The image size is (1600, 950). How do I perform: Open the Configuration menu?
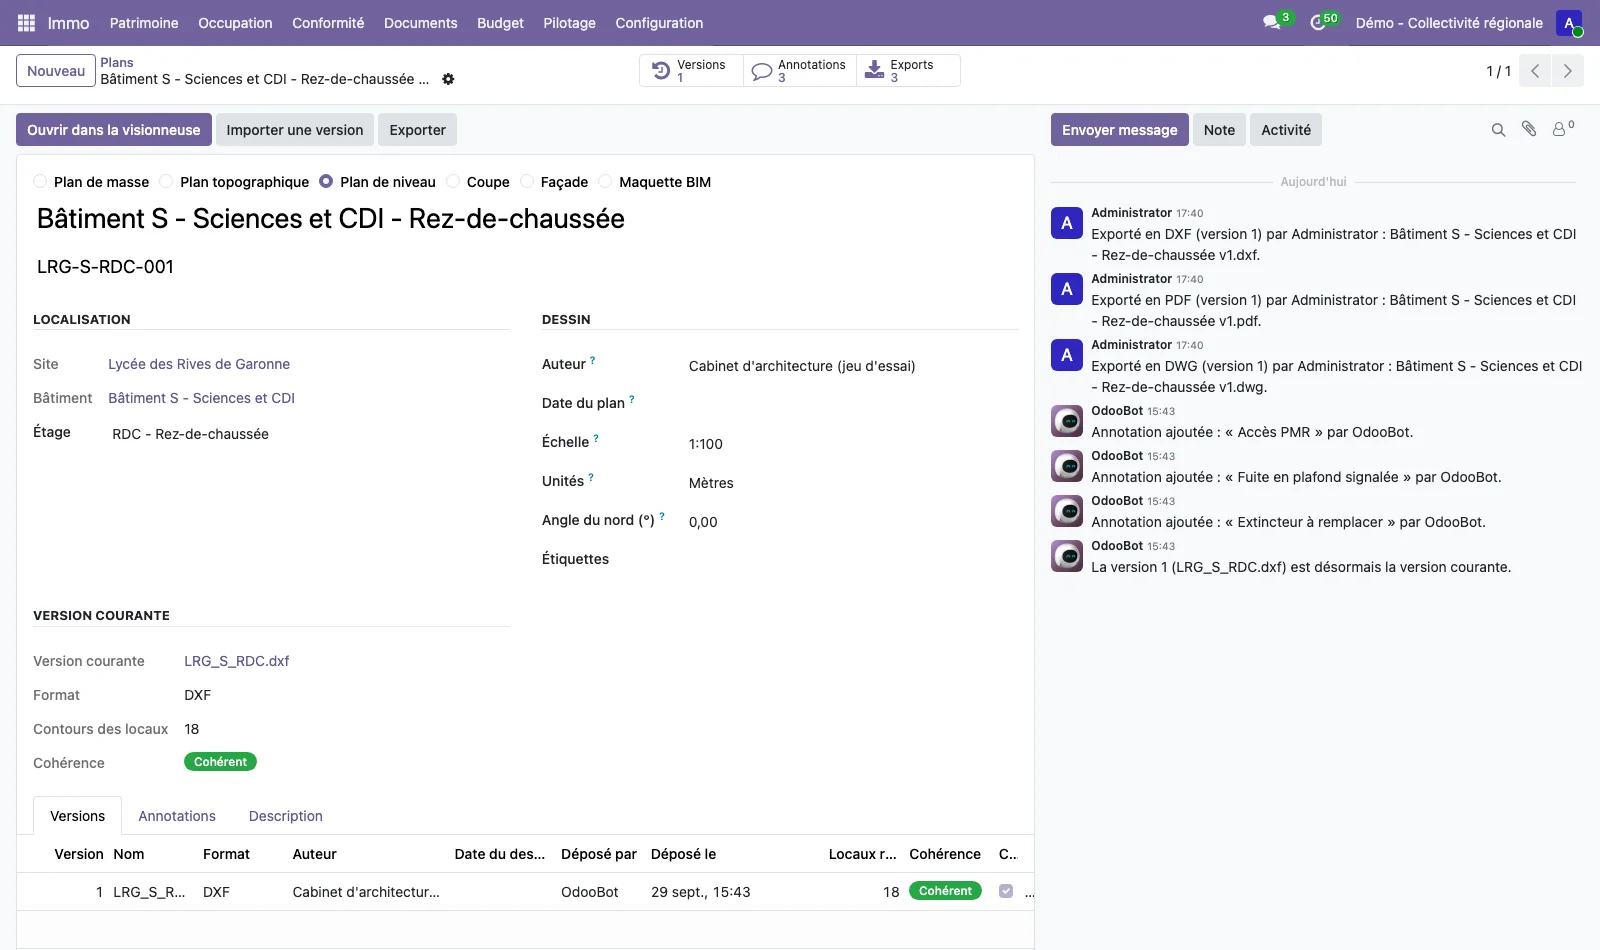[659, 23]
